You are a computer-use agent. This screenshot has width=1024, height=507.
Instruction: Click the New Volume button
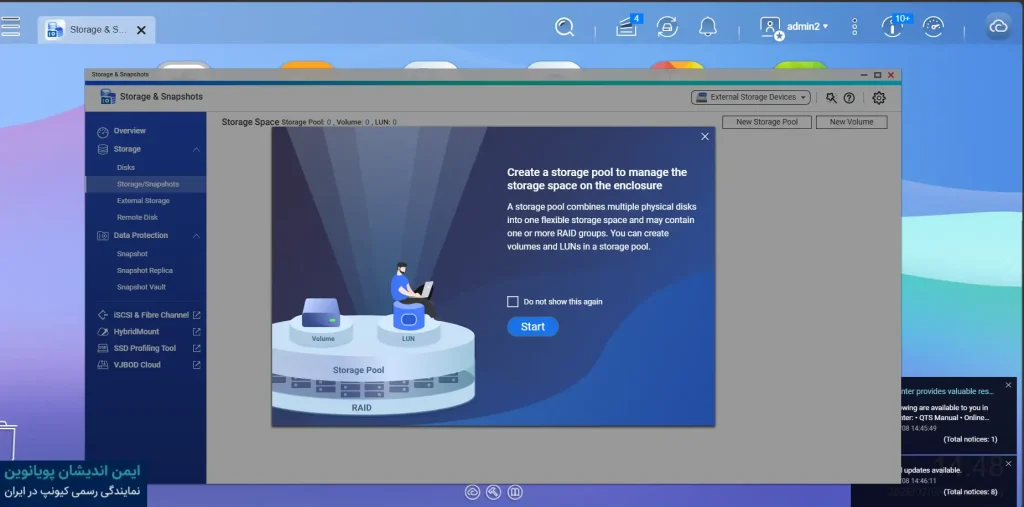point(852,122)
